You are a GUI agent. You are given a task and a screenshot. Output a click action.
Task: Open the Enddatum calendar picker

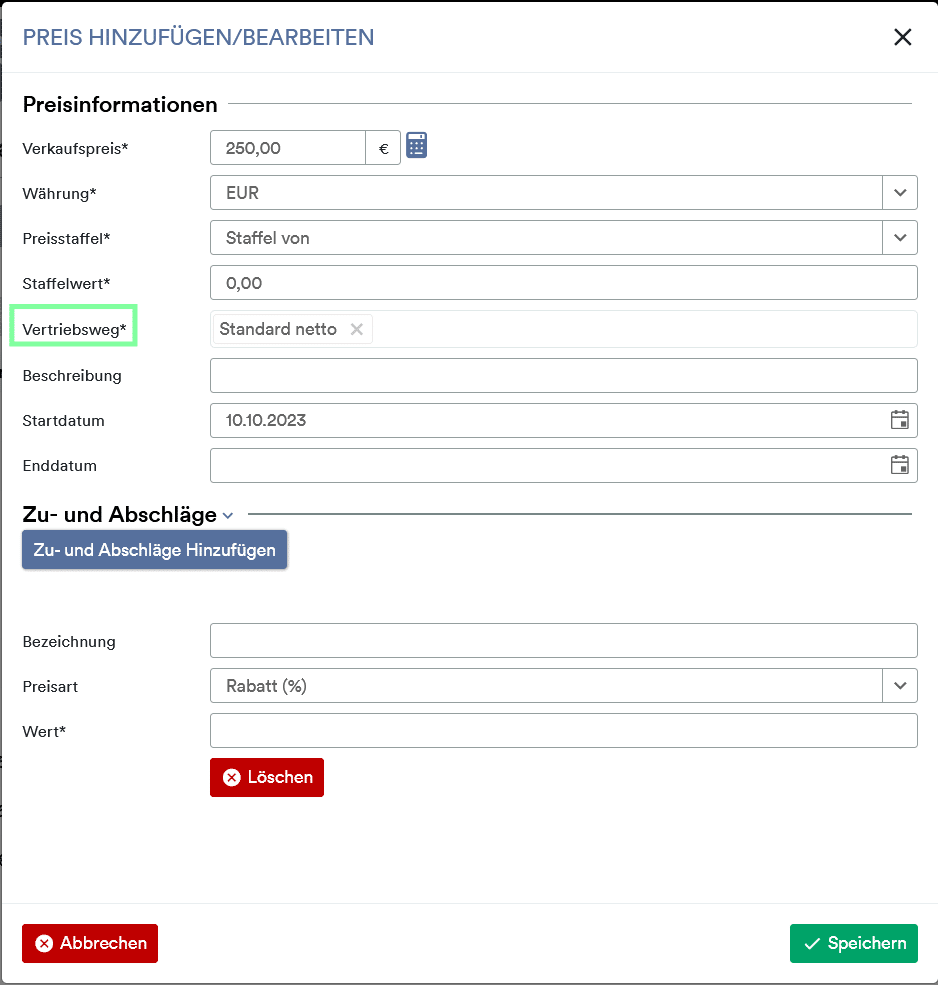[x=900, y=465]
